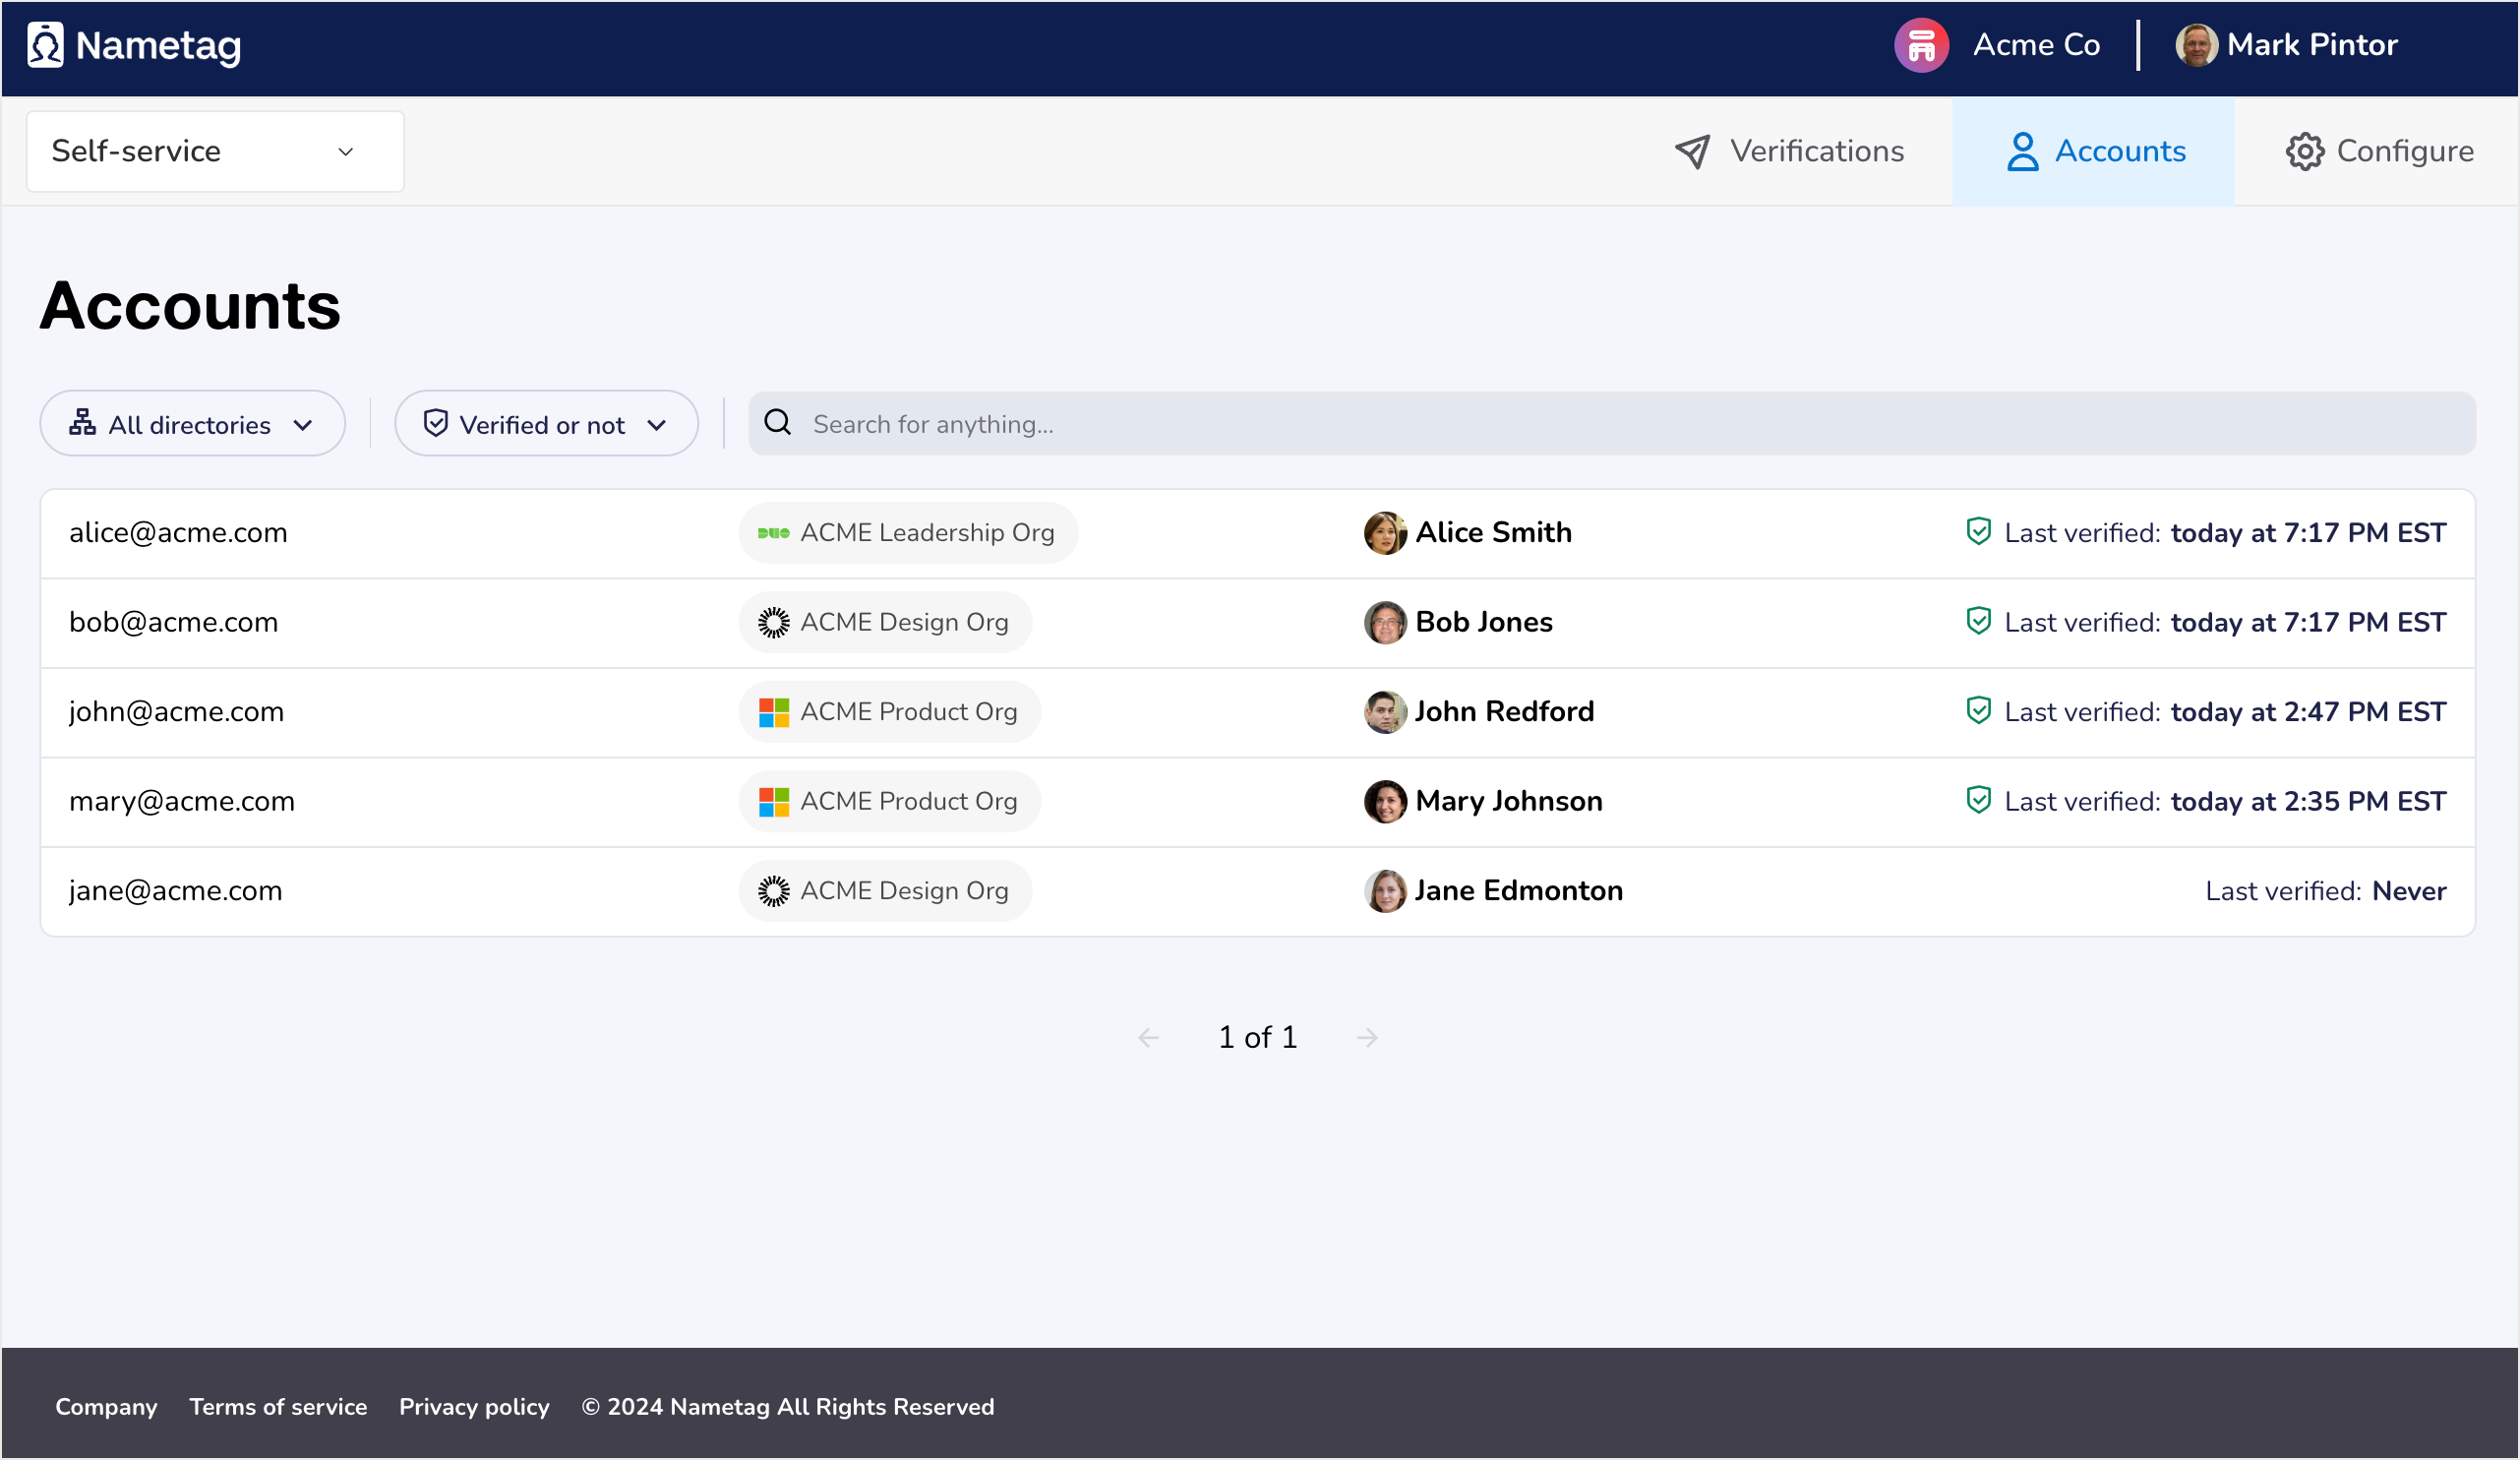Click the search magnifier icon
The width and height of the screenshot is (2520, 1460).
tap(778, 423)
